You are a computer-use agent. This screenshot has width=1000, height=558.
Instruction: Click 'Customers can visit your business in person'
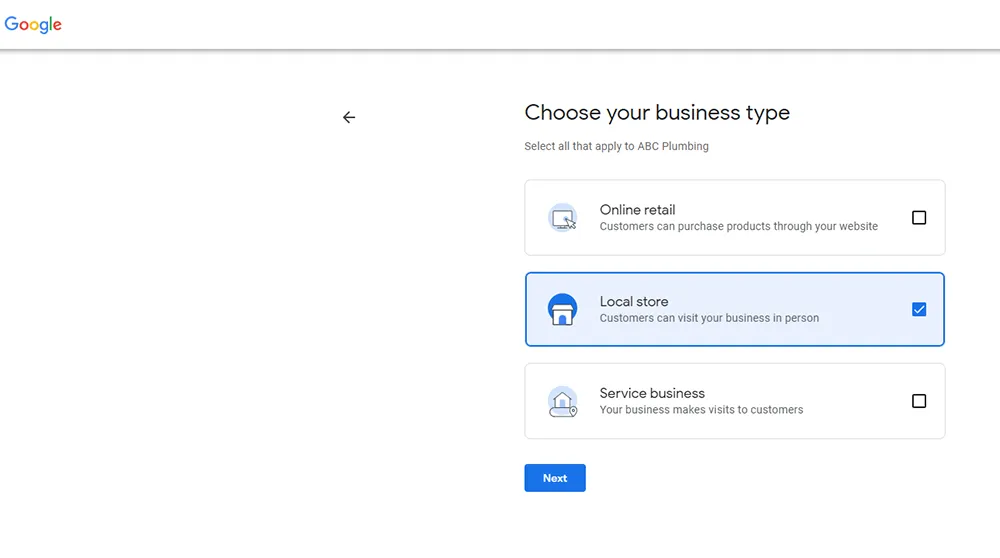[709, 318]
